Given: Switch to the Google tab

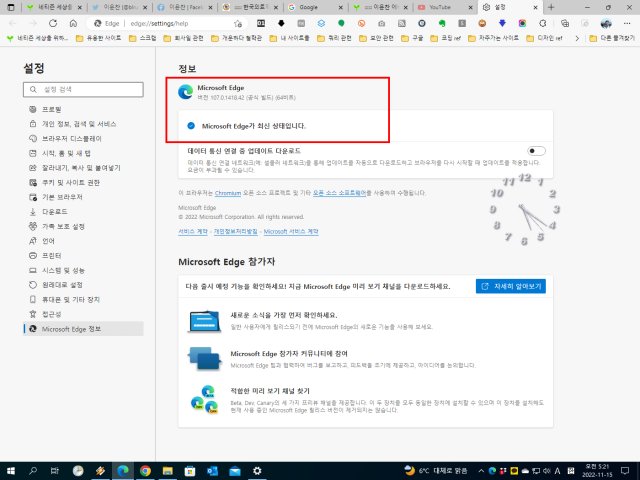Looking at the screenshot, I should [x=314, y=7].
